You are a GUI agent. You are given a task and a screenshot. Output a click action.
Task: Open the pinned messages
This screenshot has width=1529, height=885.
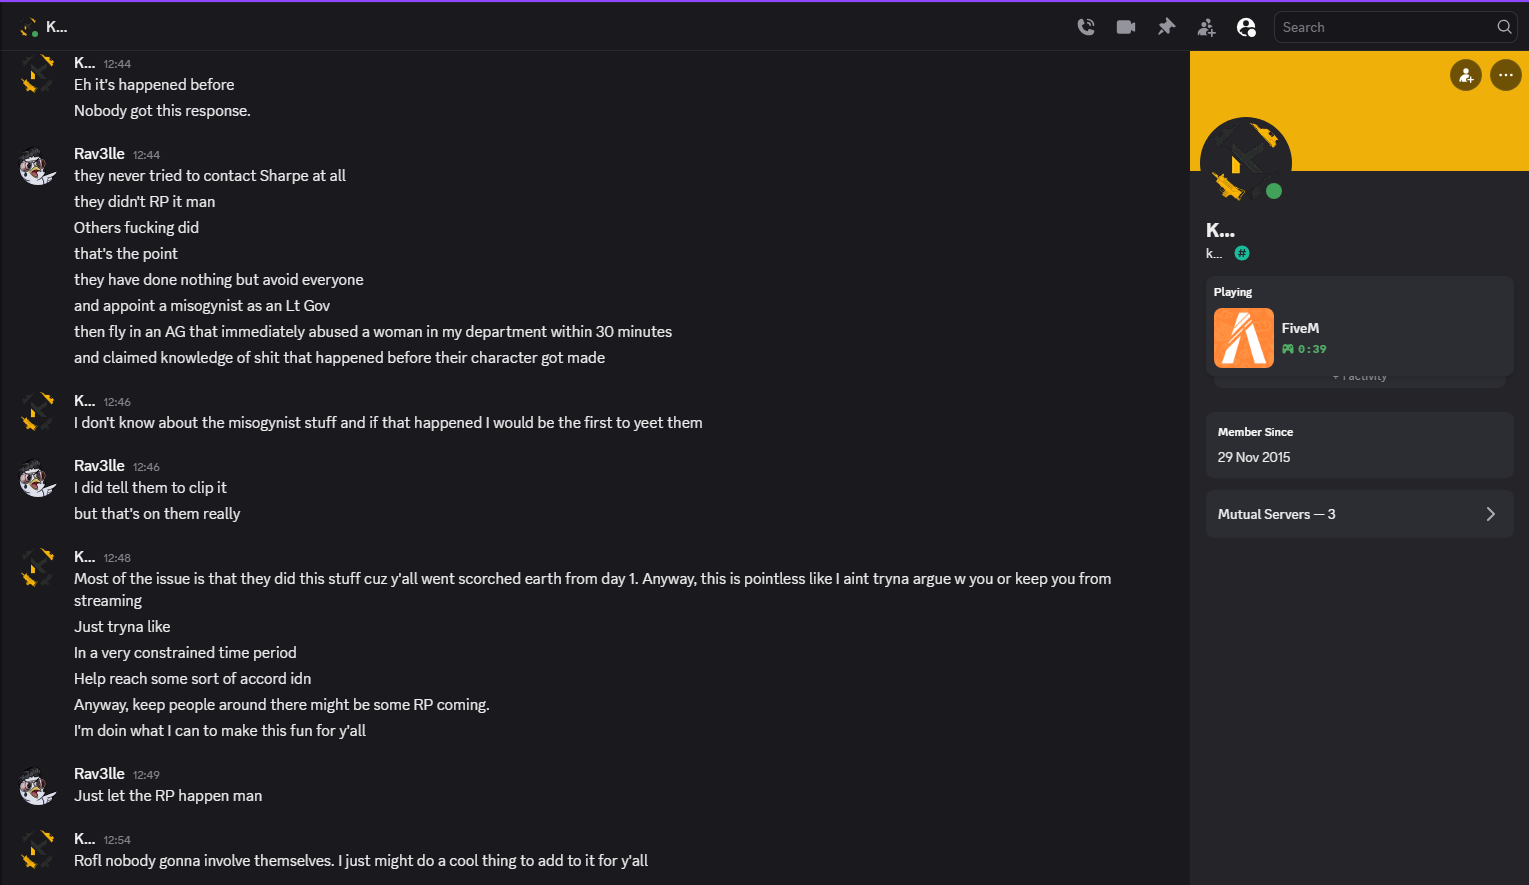tap(1166, 27)
